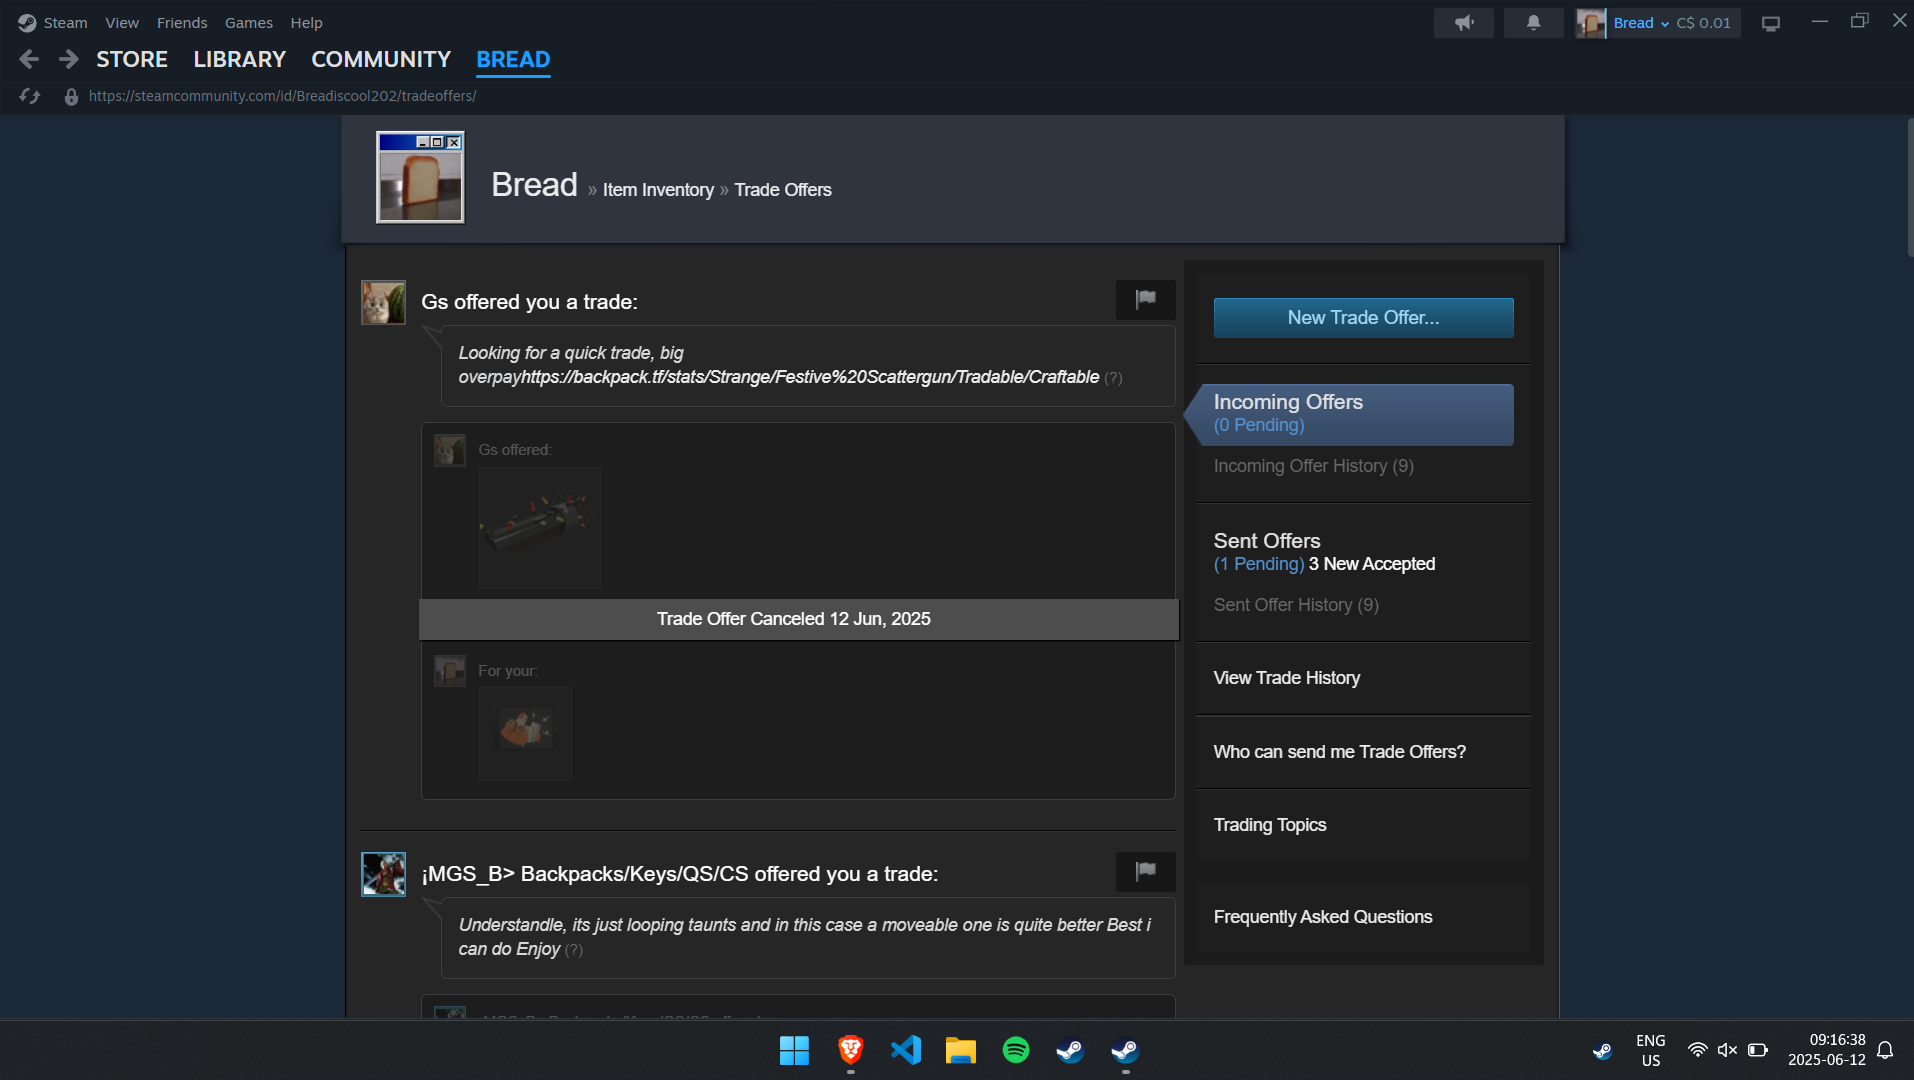Click the padlock security icon
Screen dimensions: 1914x1080
pos(71,96)
